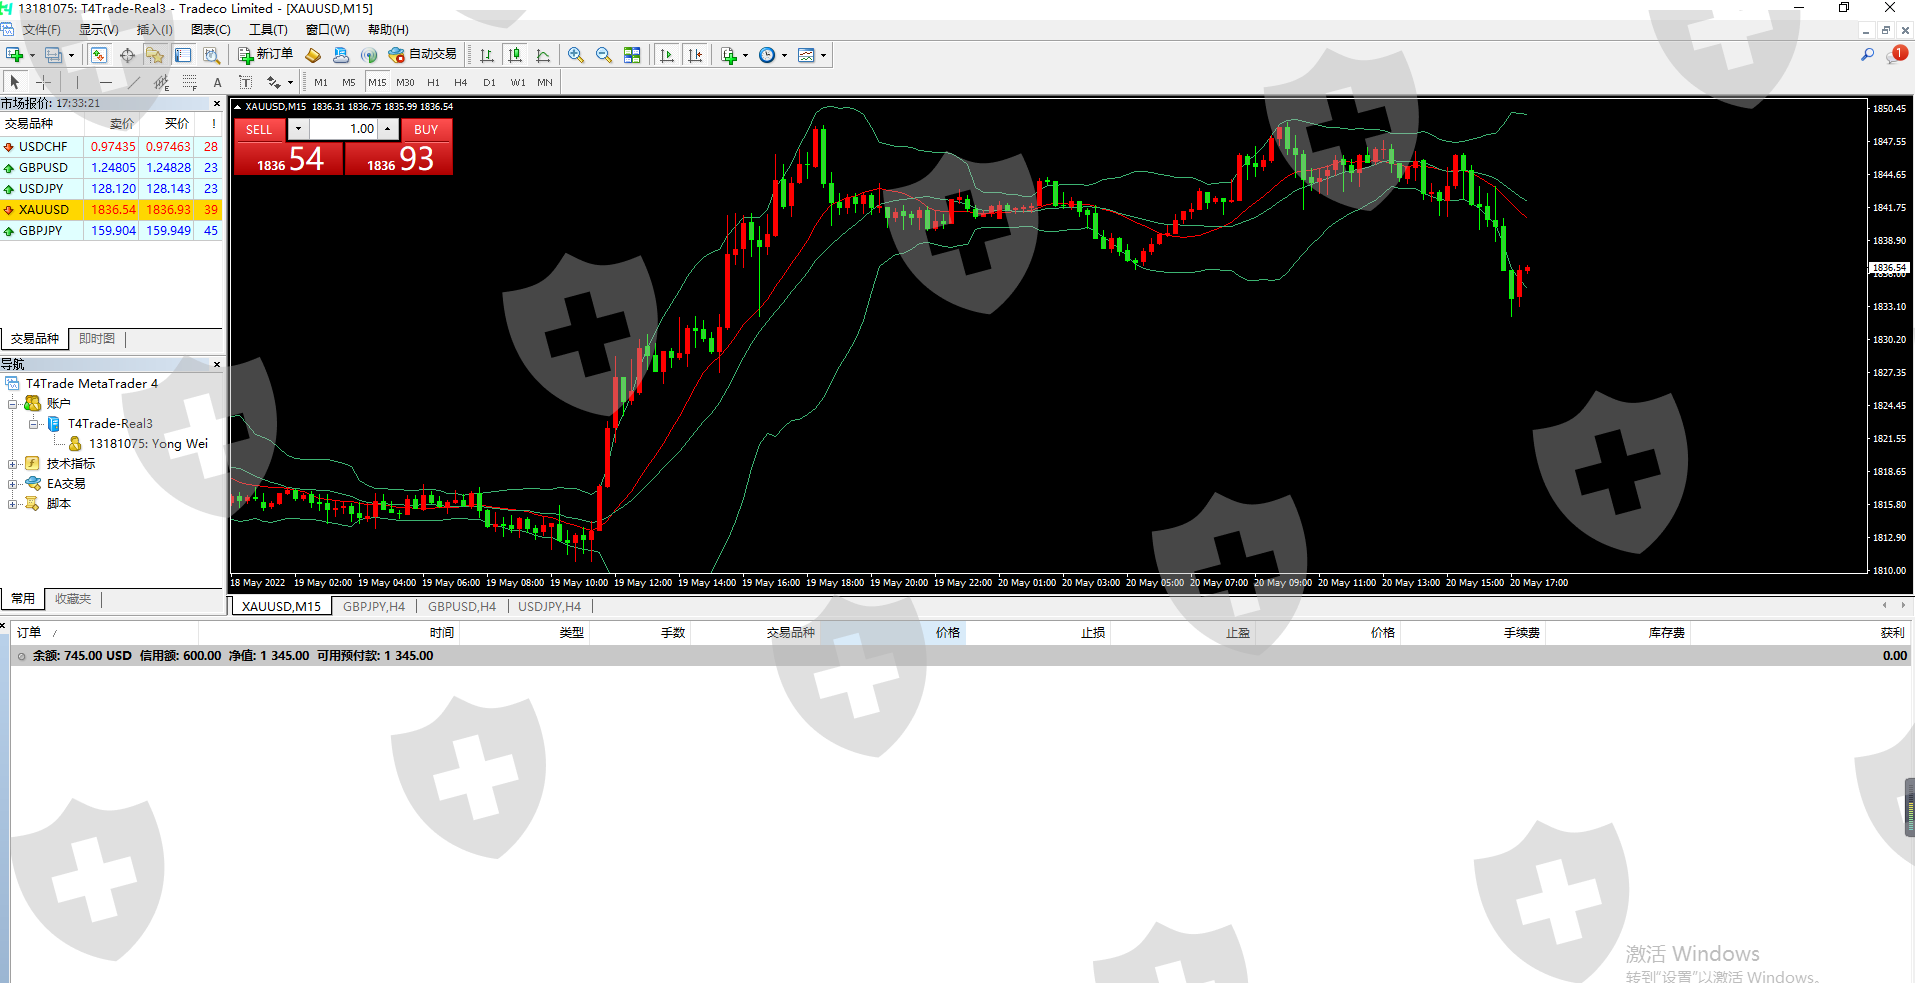Open the search magnifier at top right
Image resolution: width=1915 pixels, height=983 pixels.
1867,55
